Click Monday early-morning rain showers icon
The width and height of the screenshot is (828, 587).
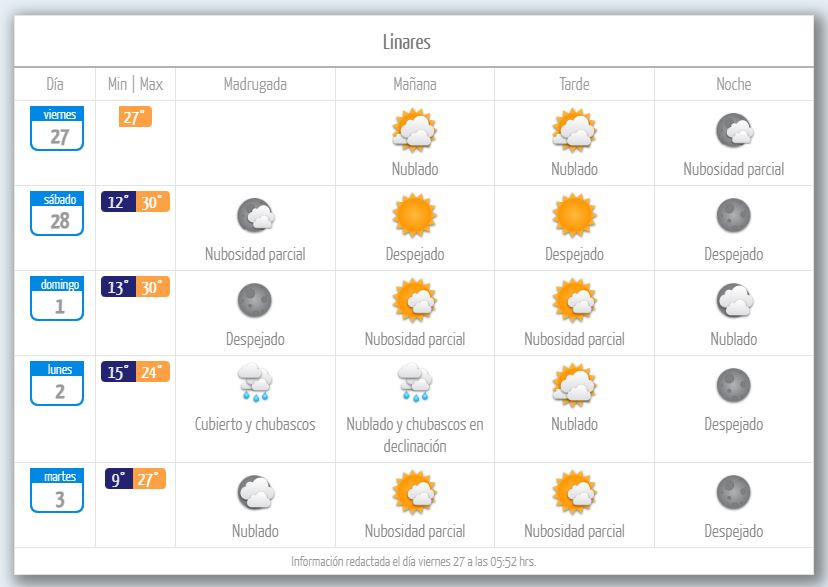[x=254, y=384]
